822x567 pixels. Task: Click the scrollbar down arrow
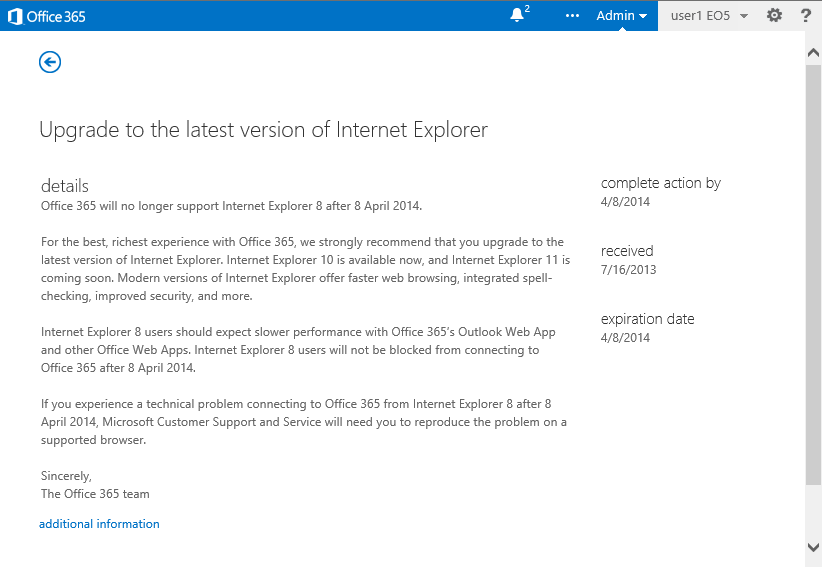coord(813,547)
